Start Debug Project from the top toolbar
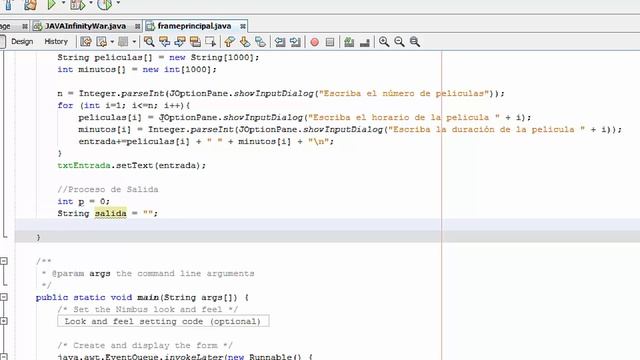This screenshot has height=360, width=640. tap(77, 4)
